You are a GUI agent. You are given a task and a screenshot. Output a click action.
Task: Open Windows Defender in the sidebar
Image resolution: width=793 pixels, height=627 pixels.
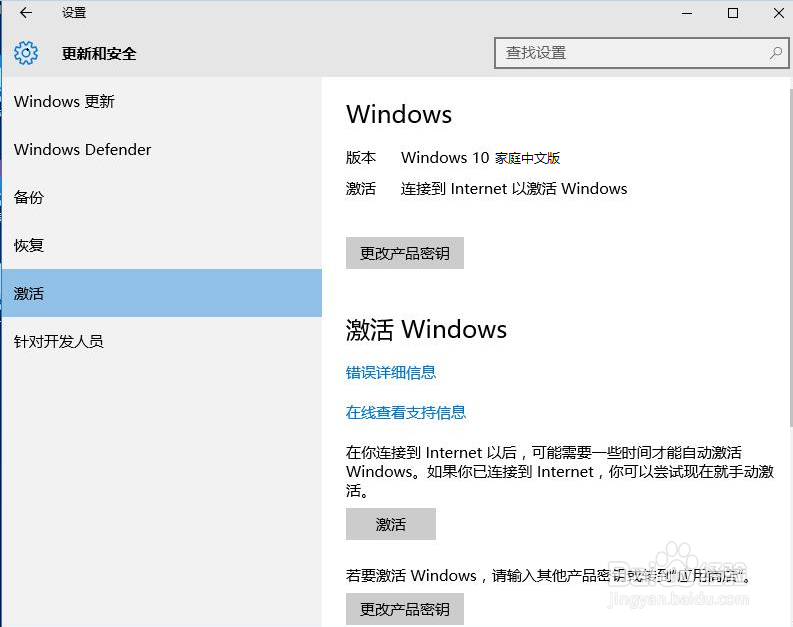(162, 149)
